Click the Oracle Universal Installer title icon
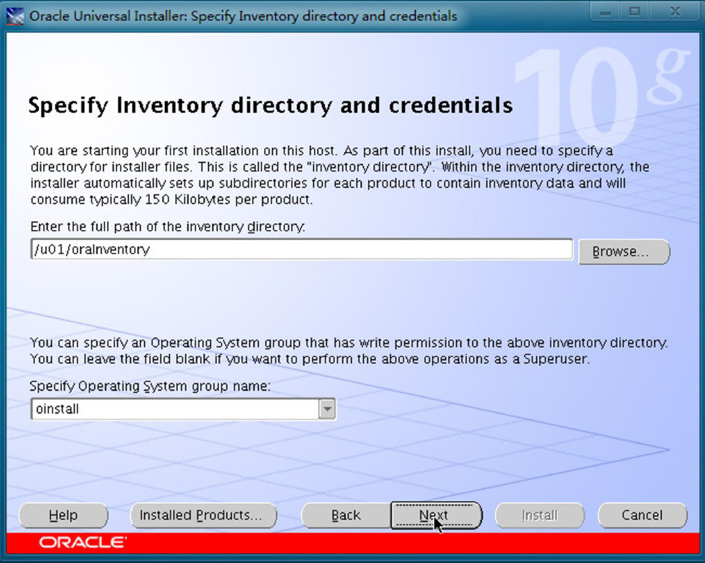 click(x=15, y=16)
